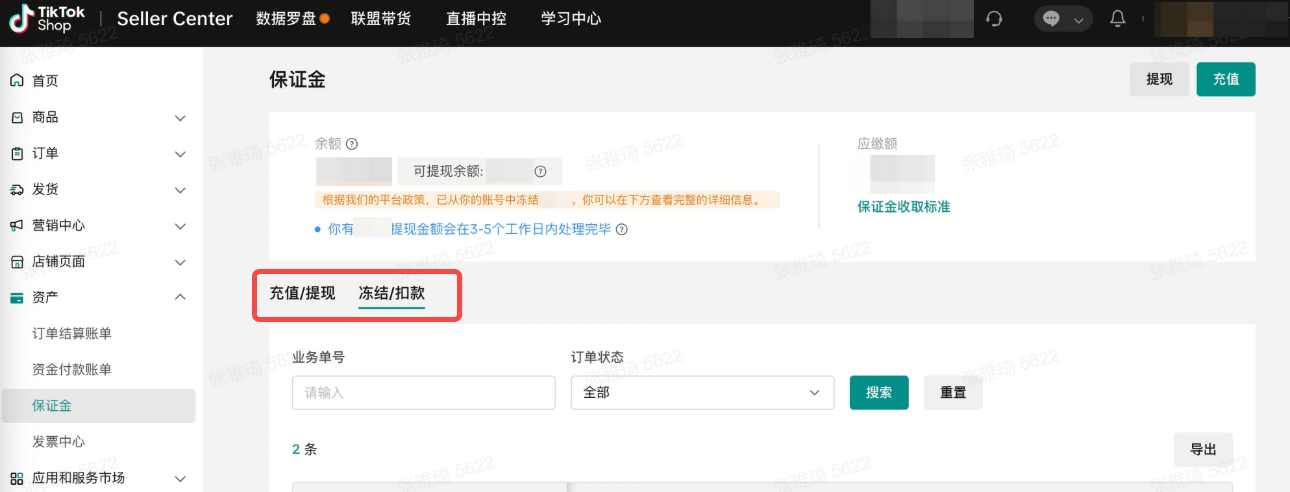1290x492 pixels.
Task: Click Seller Center title in header
Action: (x=175, y=19)
